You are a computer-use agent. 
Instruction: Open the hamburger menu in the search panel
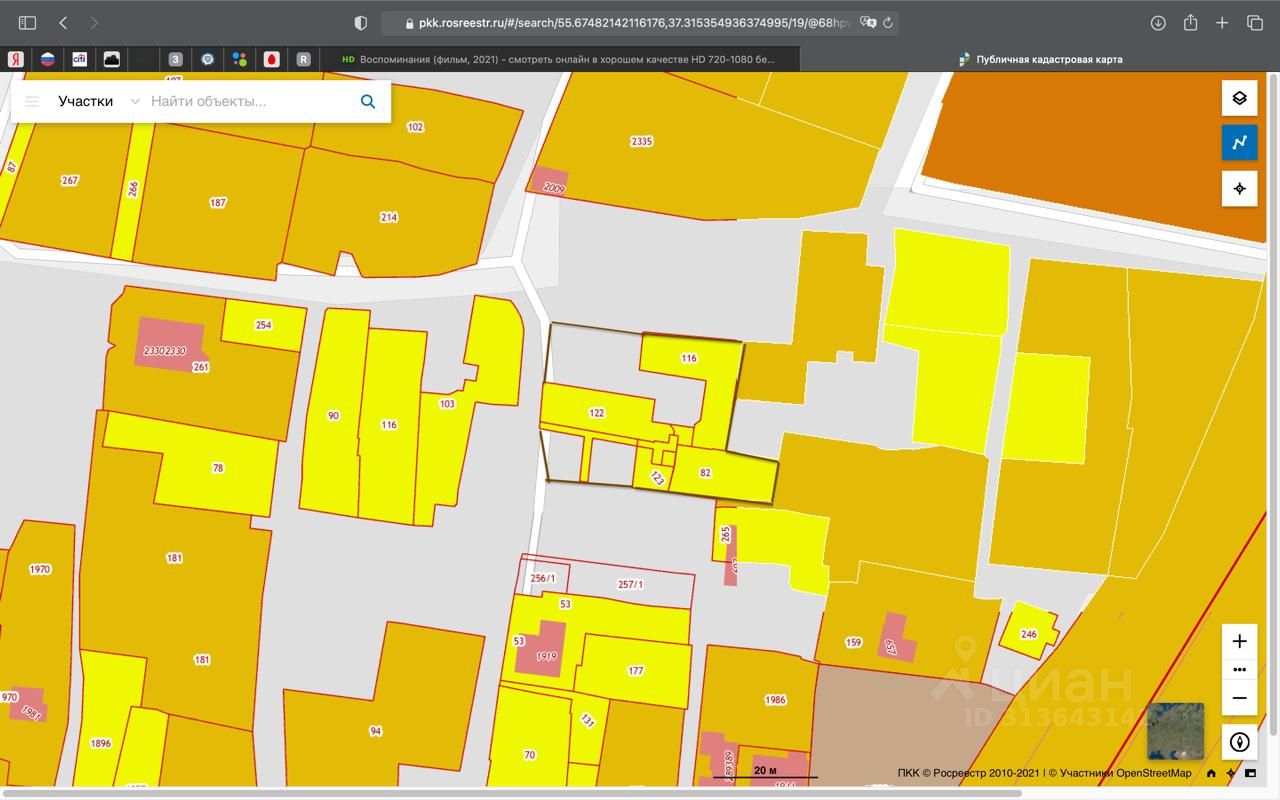(x=32, y=101)
